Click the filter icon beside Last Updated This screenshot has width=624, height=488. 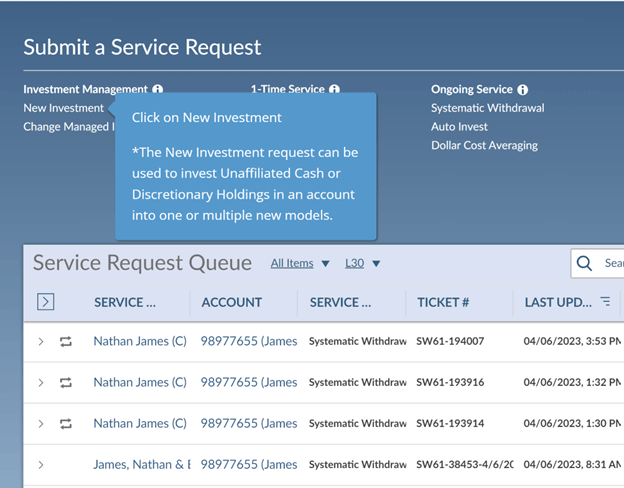(x=605, y=302)
